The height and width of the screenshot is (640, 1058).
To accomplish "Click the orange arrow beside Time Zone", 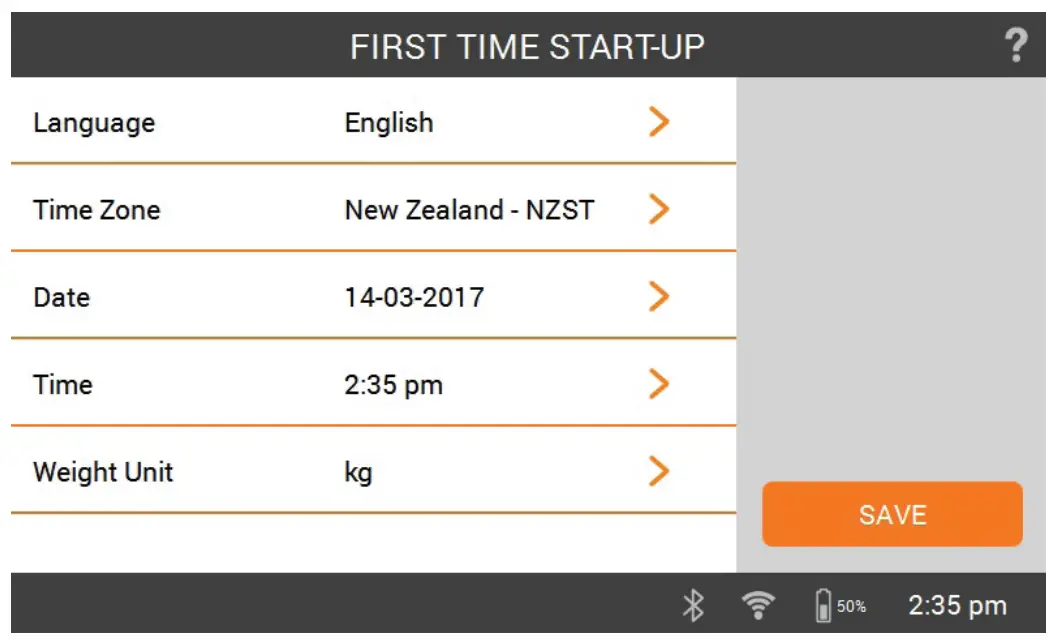I will [659, 209].
